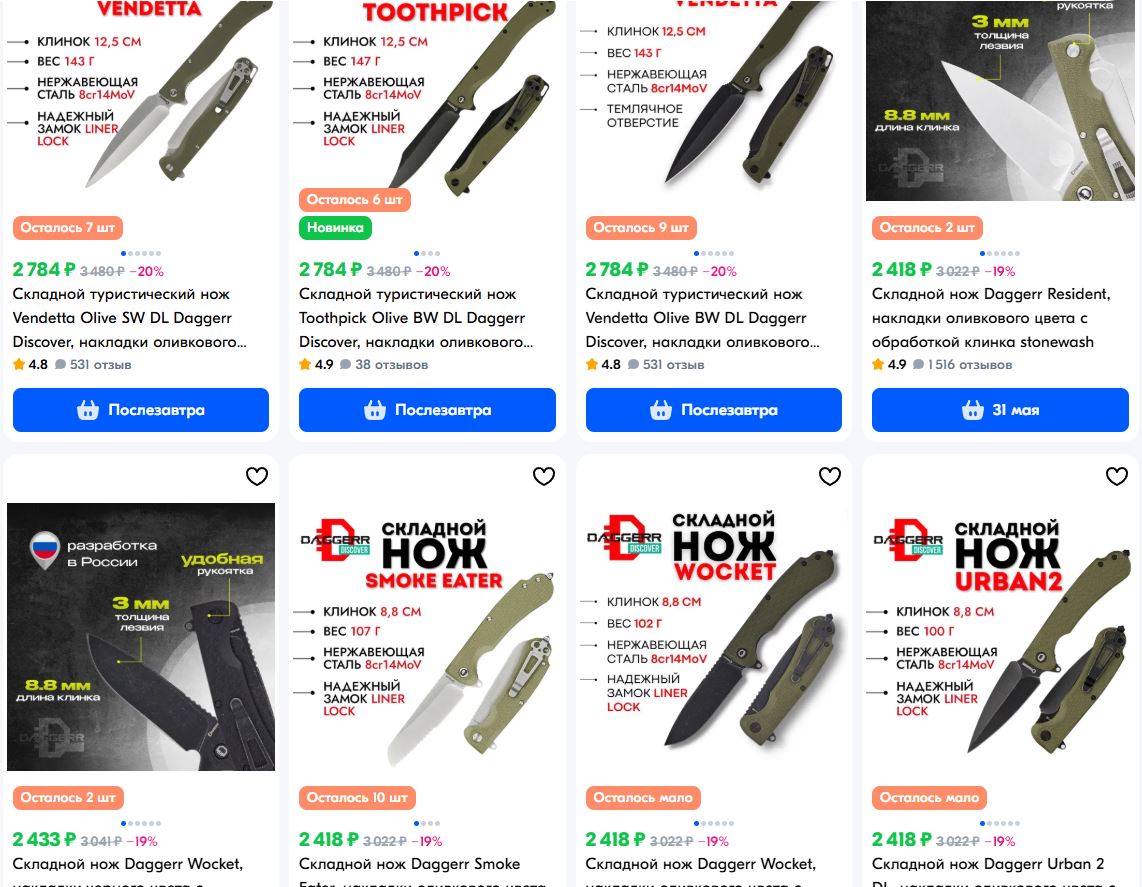The height and width of the screenshot is (887, 1142).
Task: Open Urban2 folding knife thumbnail
Action: pyautogui.click(x=1000, y=637)
